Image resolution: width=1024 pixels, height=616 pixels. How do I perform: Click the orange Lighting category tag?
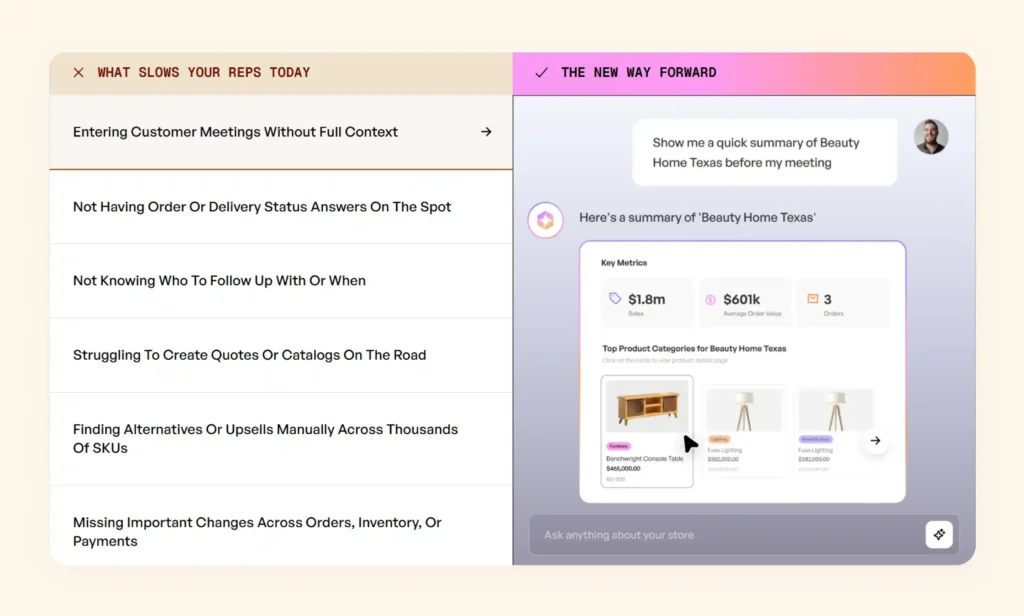[x=719, y=440]
